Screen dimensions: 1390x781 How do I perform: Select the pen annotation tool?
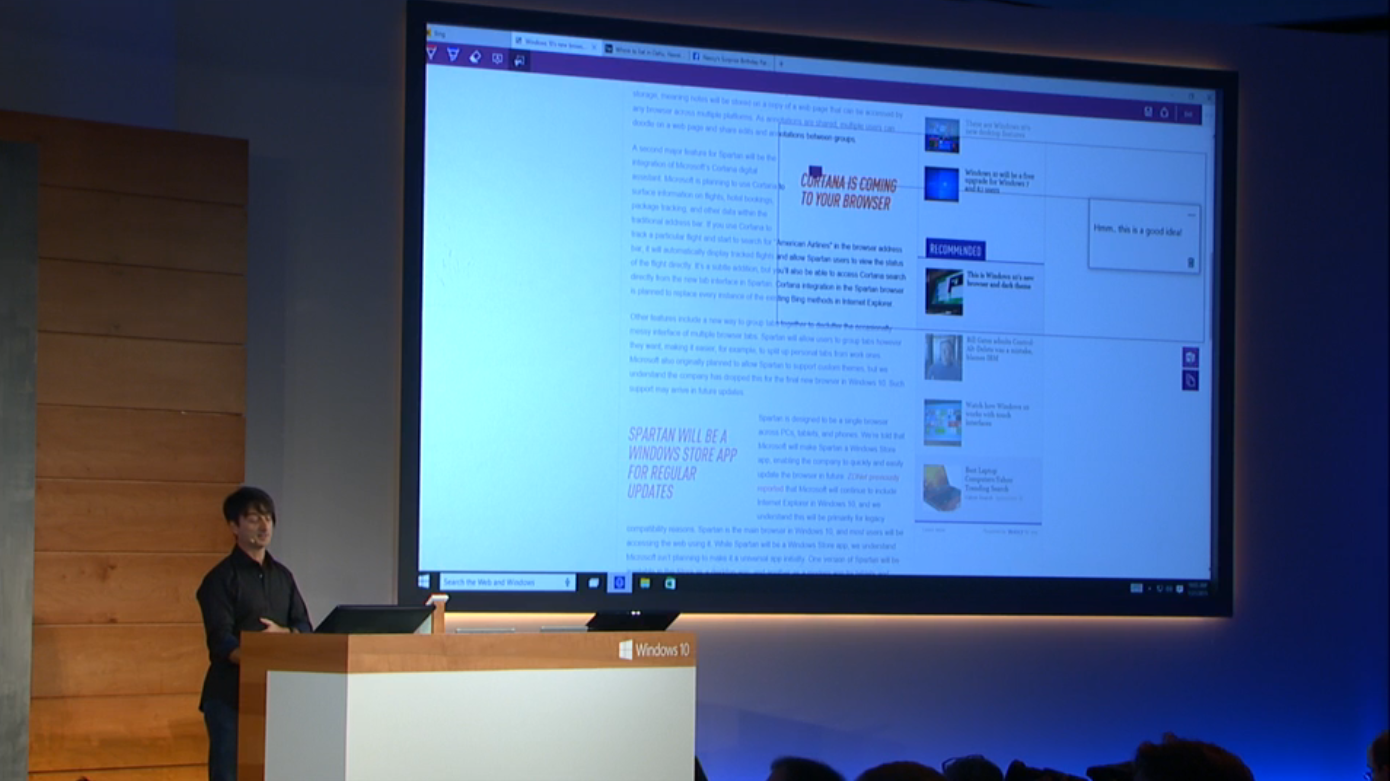coord(432,54)
